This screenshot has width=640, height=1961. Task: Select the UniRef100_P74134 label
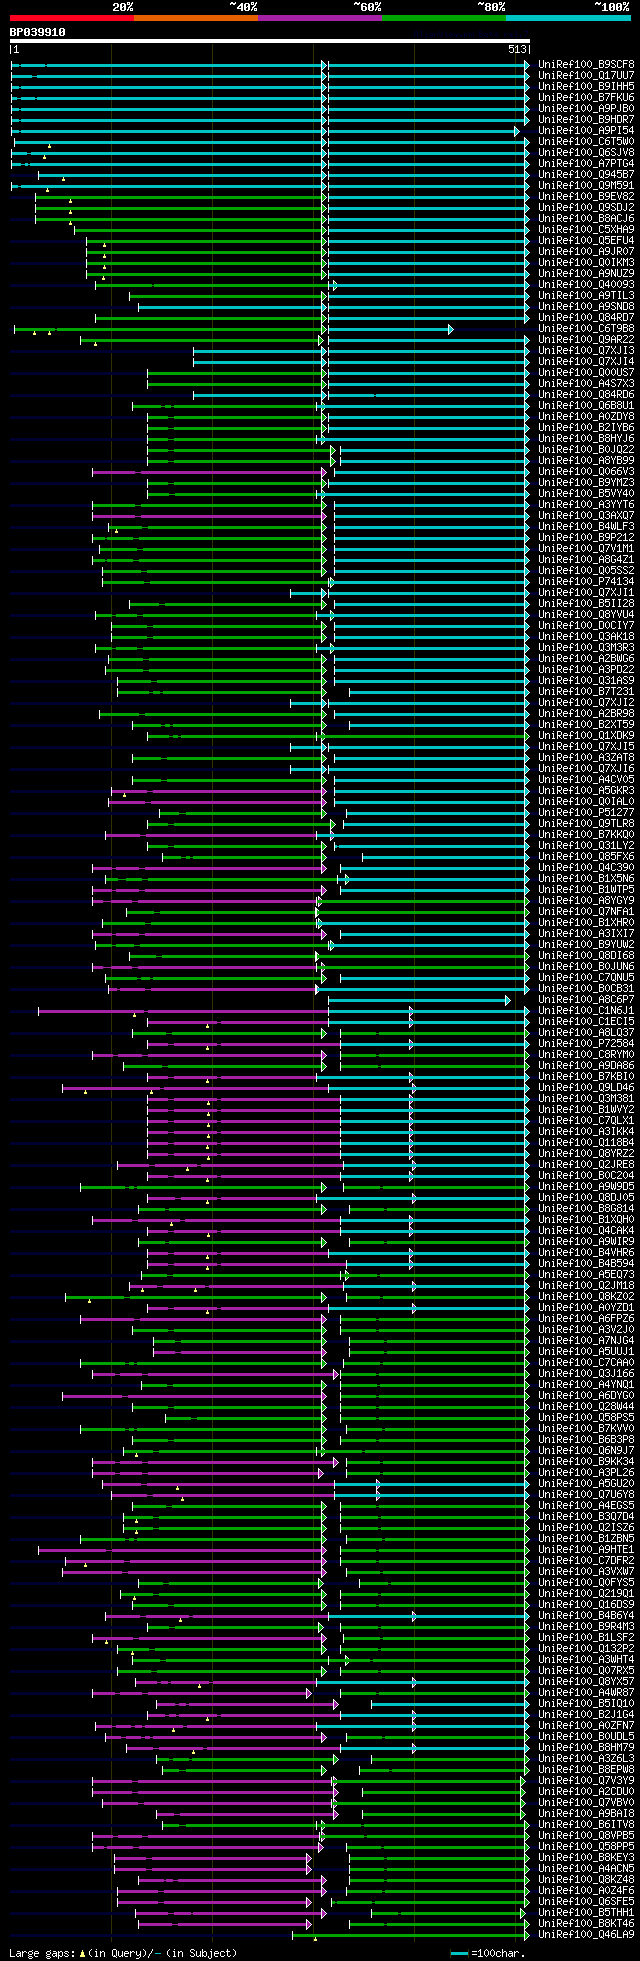pyautogui.click(x=586, y=581)
